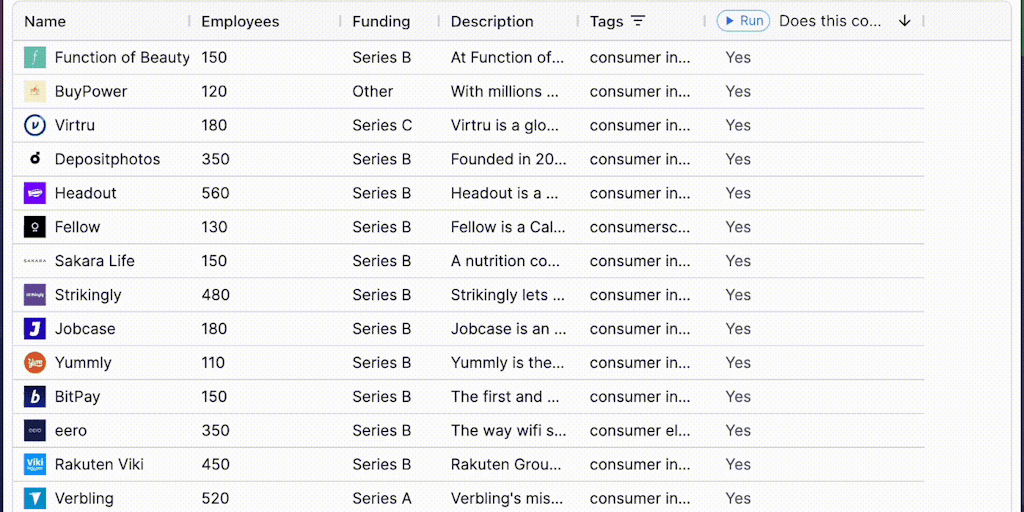Open the Employees column header menu
The height and width of the screenshot is (512, 1024).
click(x=240, y=21)
